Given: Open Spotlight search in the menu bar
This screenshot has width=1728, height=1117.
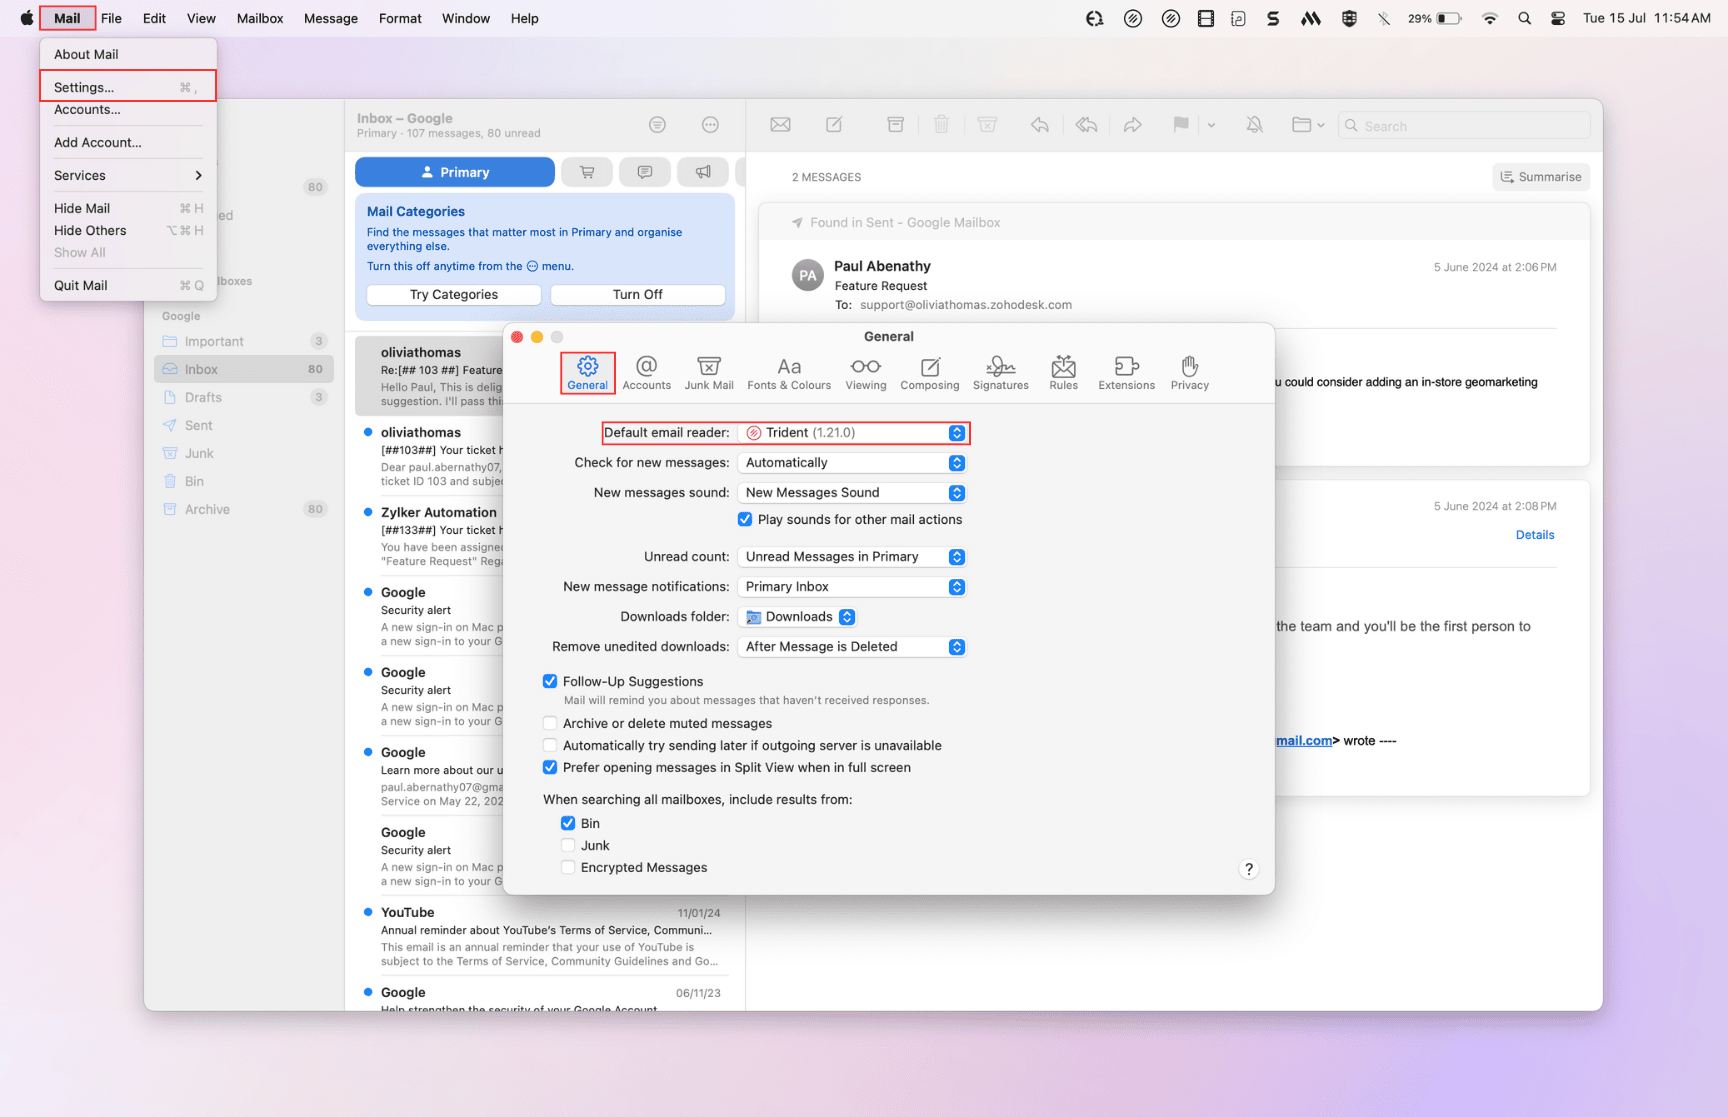Looking at the screenshot, I should click(1524, 18).
